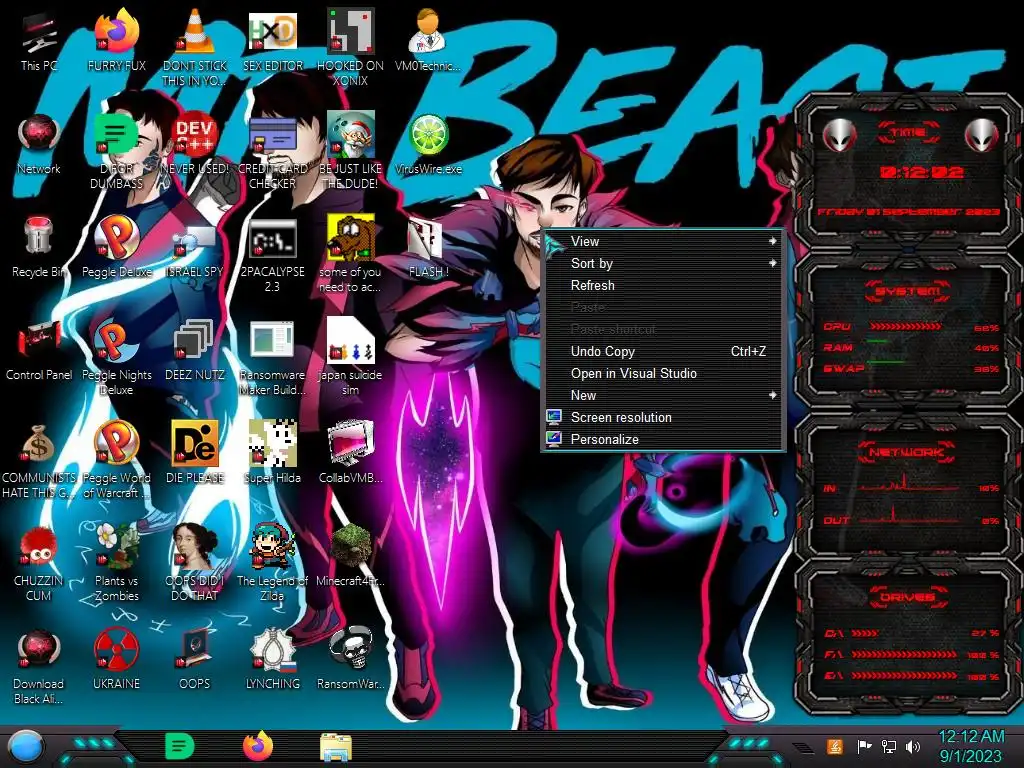
Task: Open the Legend of Zilda shortcut
Action: [272, 562]
